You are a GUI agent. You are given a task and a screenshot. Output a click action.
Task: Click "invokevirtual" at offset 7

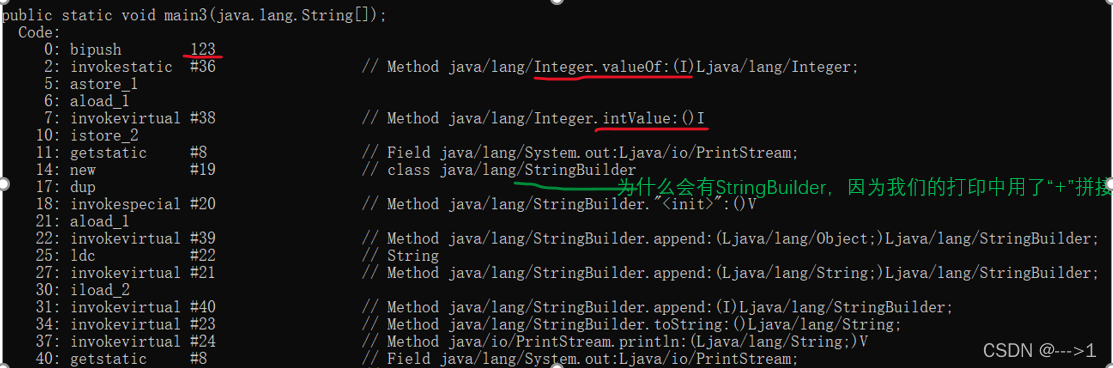125,119
